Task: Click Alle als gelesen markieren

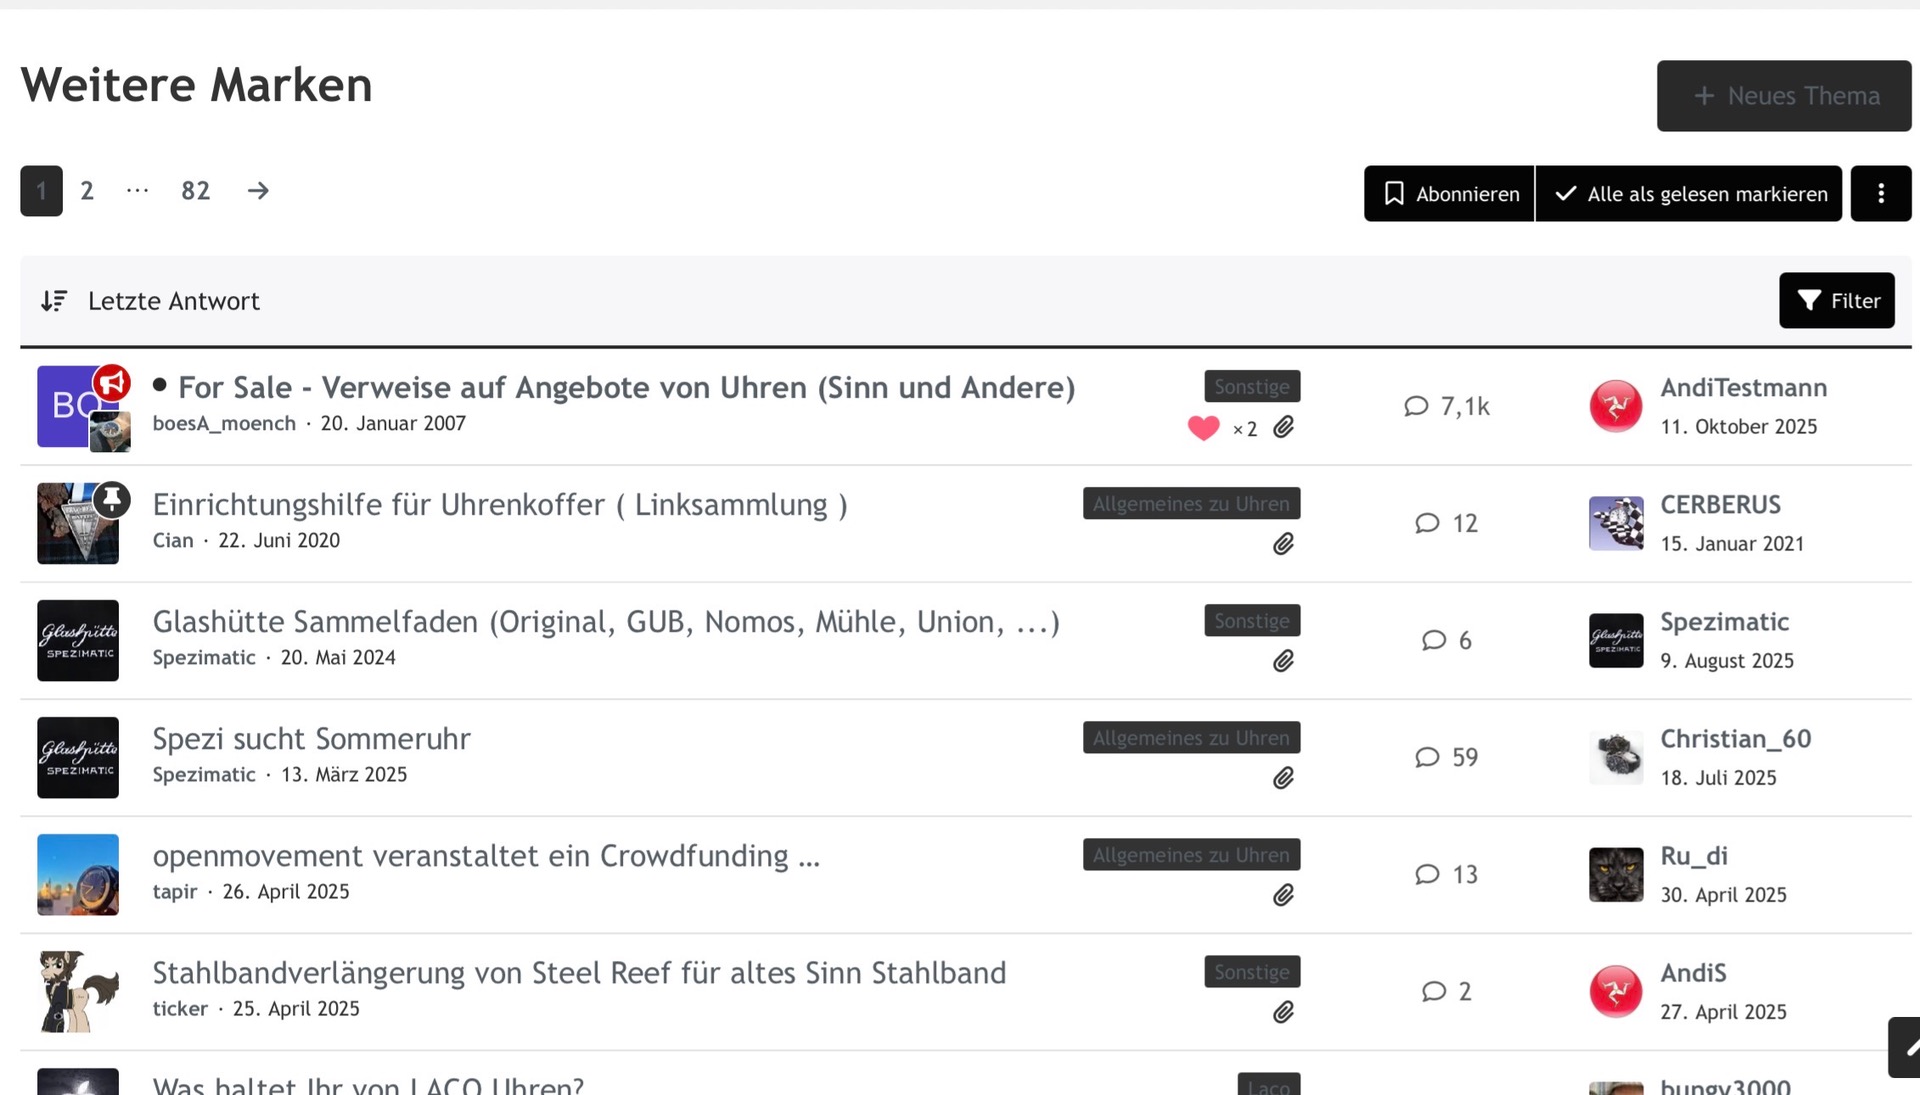Action: click(1688, 194)
